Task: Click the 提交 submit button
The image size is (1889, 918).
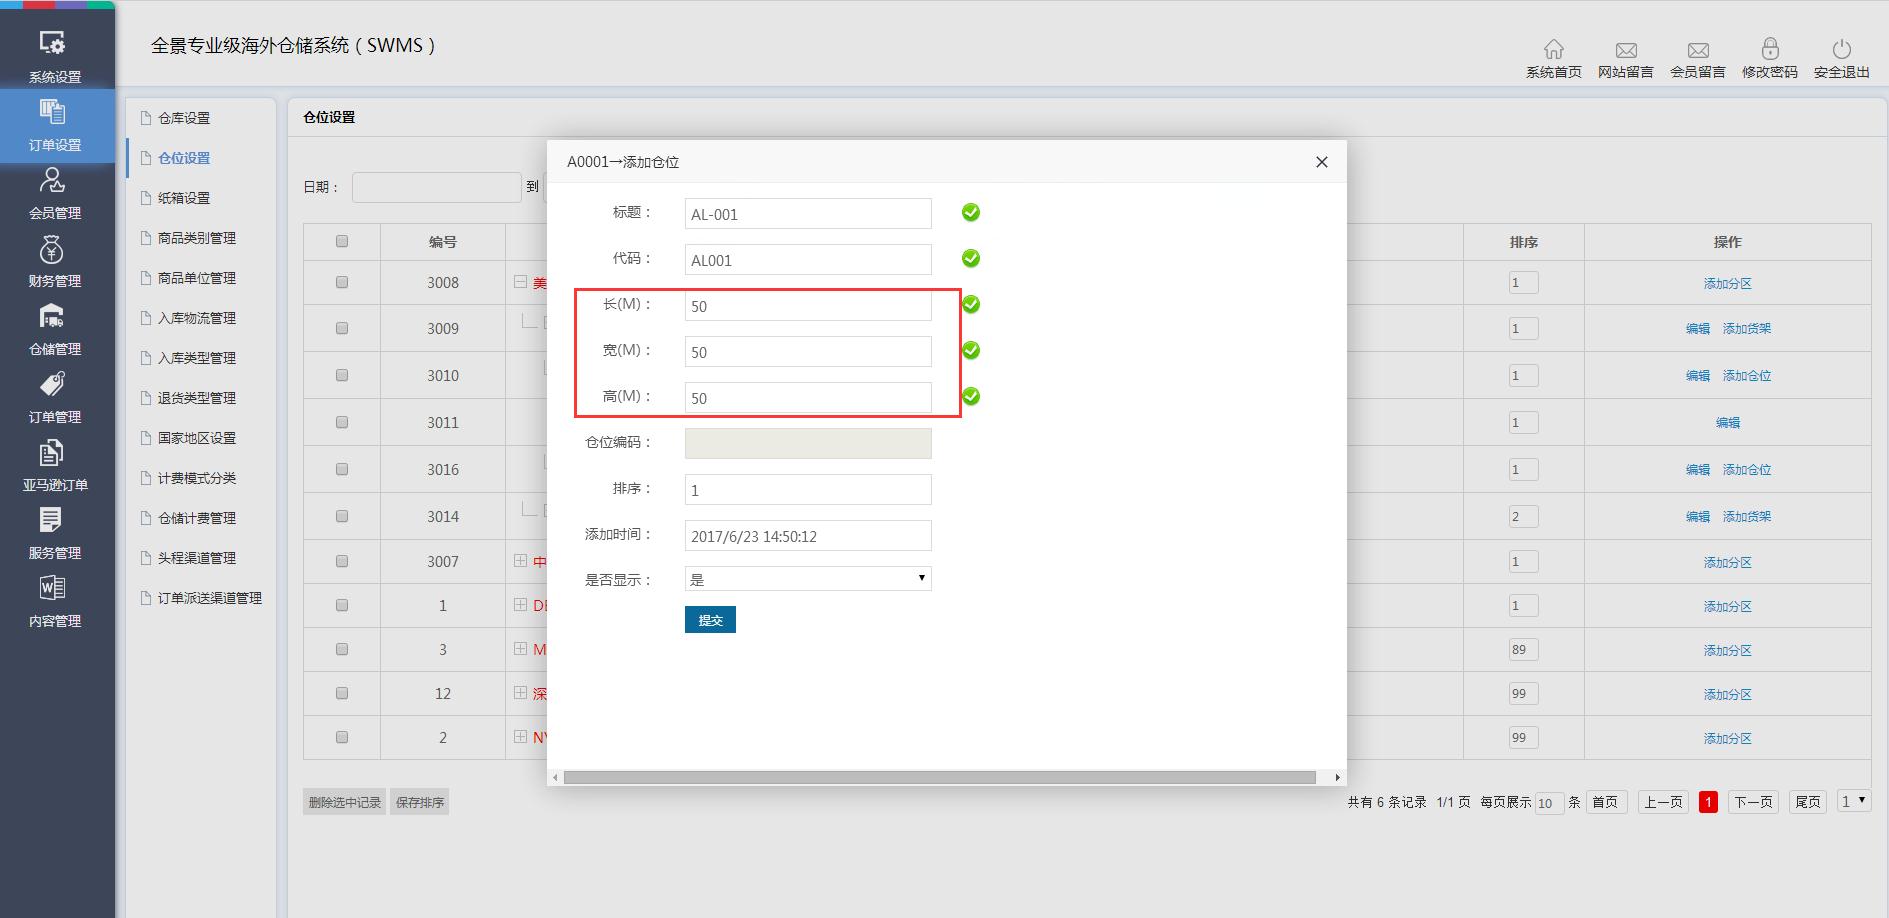Action: point(710,620)
